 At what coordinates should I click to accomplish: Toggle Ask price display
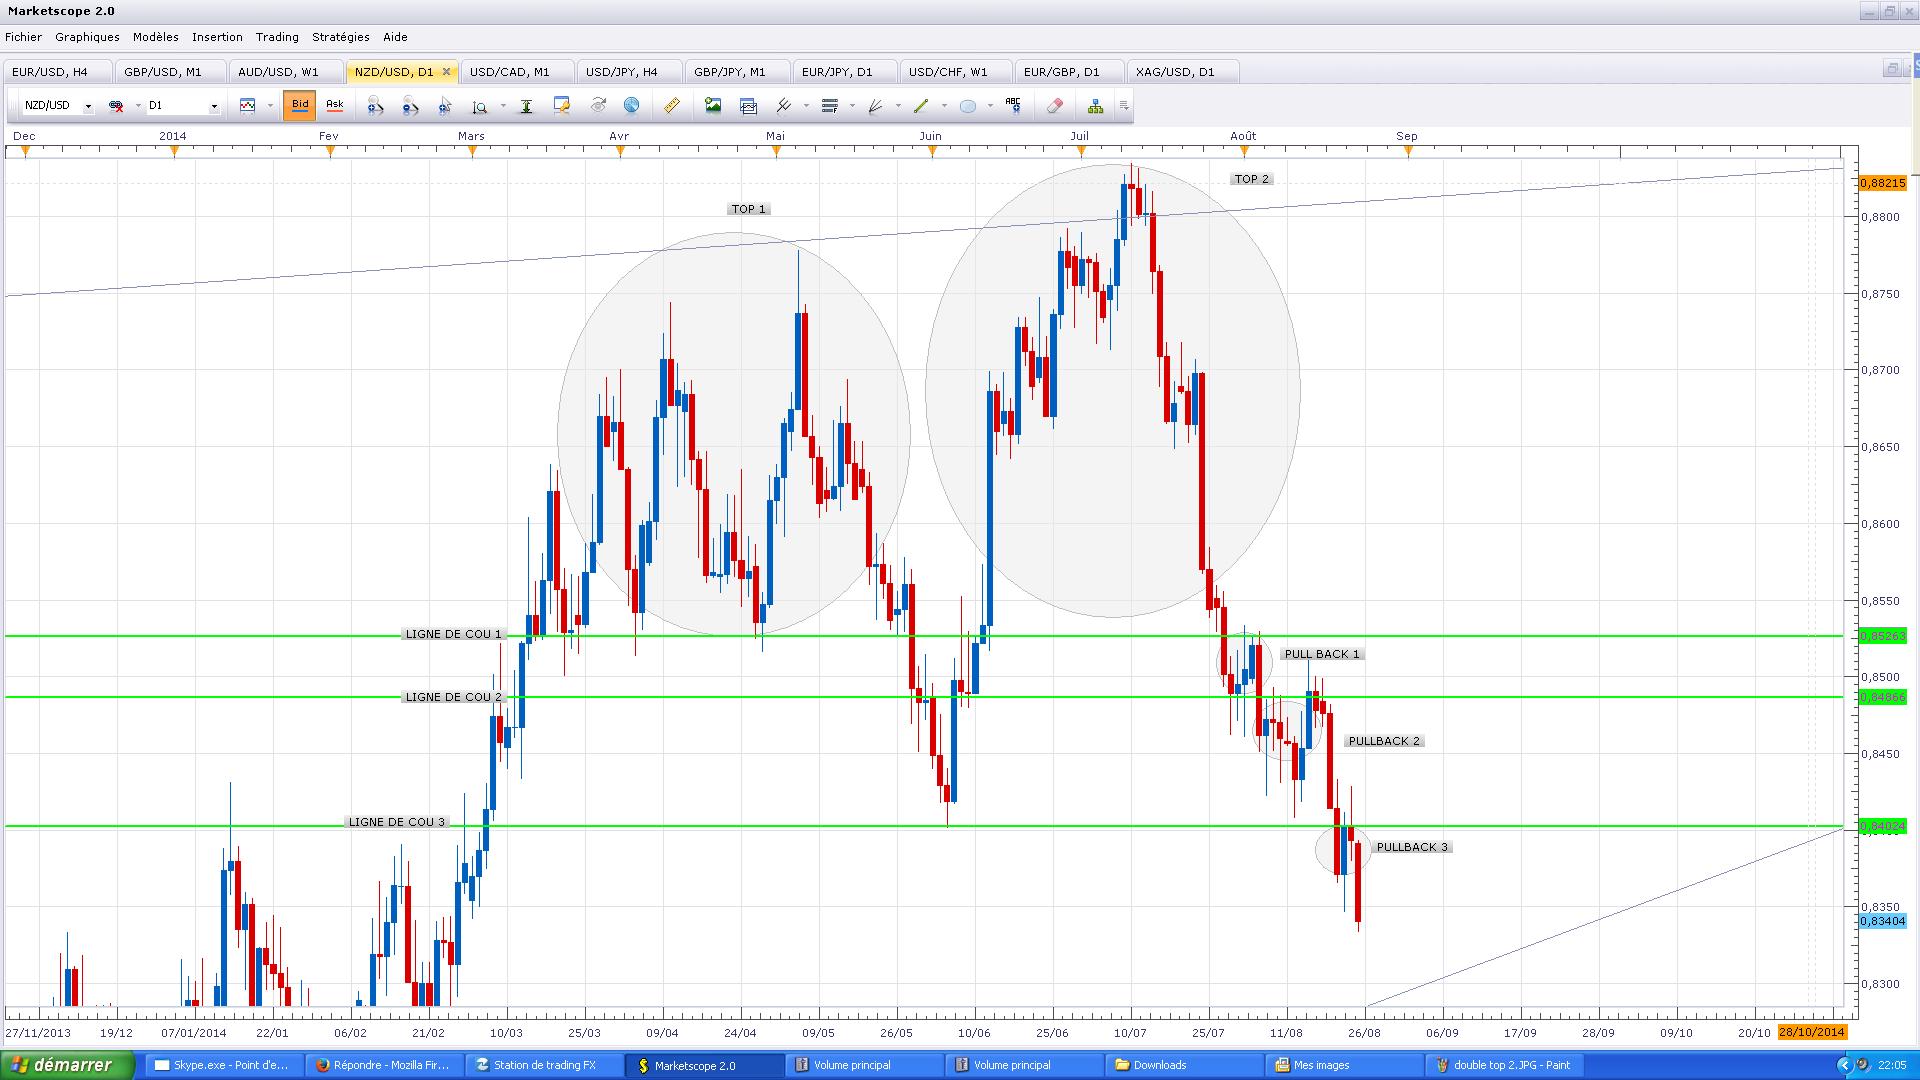[x=334, y=105]
